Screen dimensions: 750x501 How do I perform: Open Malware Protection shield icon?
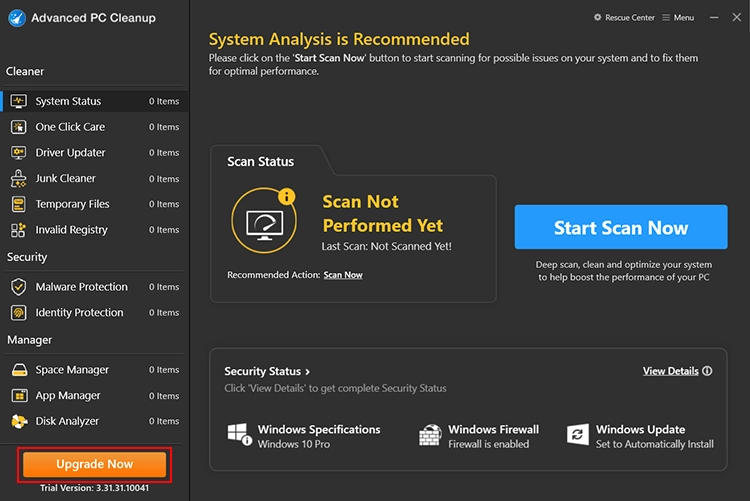(19, 287)
